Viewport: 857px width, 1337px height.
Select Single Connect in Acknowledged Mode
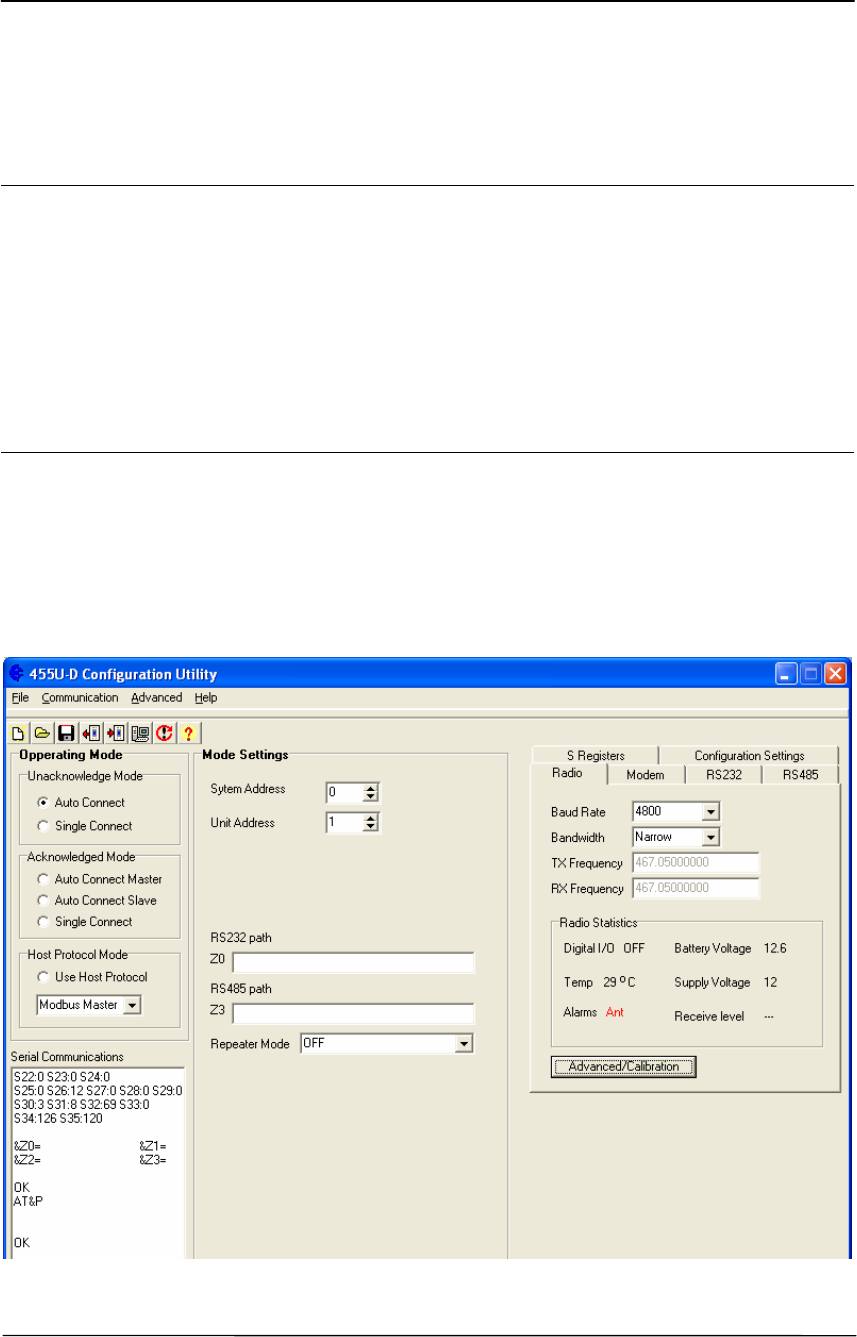84,921
